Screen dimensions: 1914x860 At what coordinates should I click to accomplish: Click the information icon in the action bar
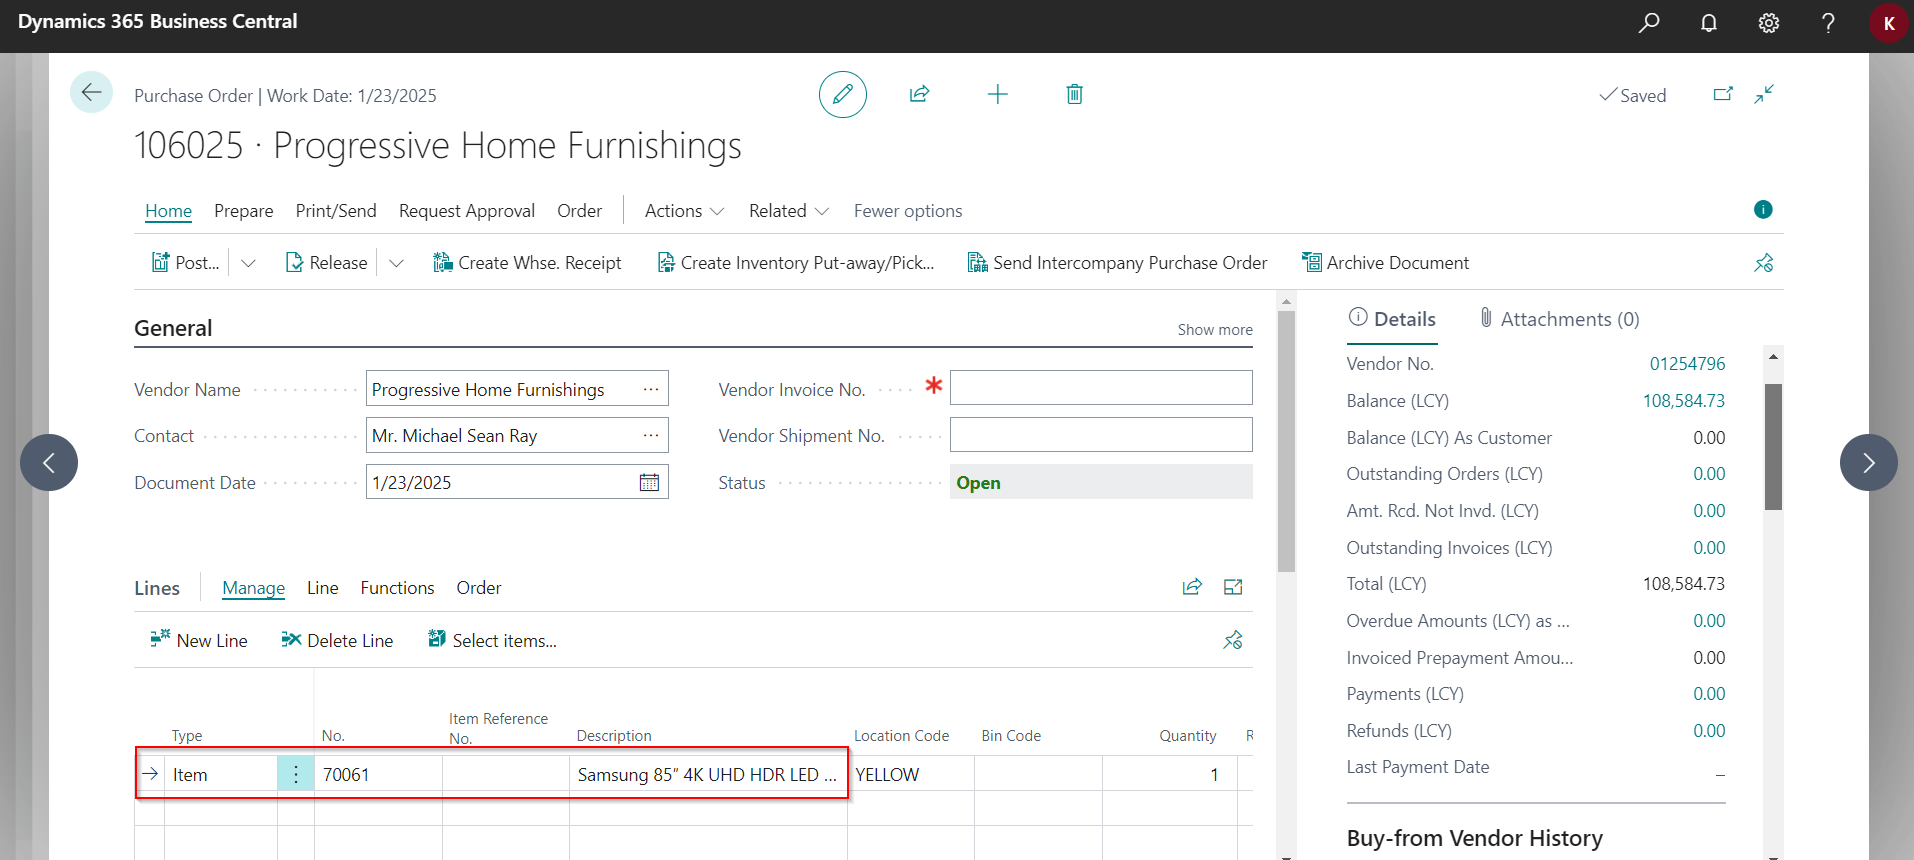tap(1763, 209)
